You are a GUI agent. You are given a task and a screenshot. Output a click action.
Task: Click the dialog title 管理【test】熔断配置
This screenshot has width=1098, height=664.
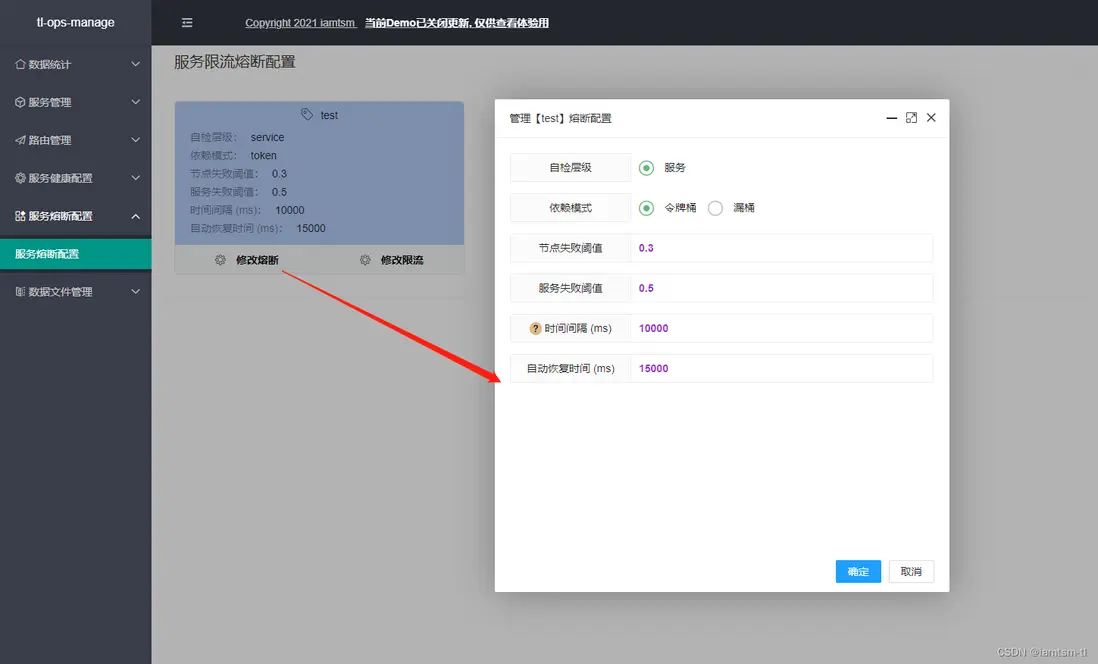click(560, 118)
